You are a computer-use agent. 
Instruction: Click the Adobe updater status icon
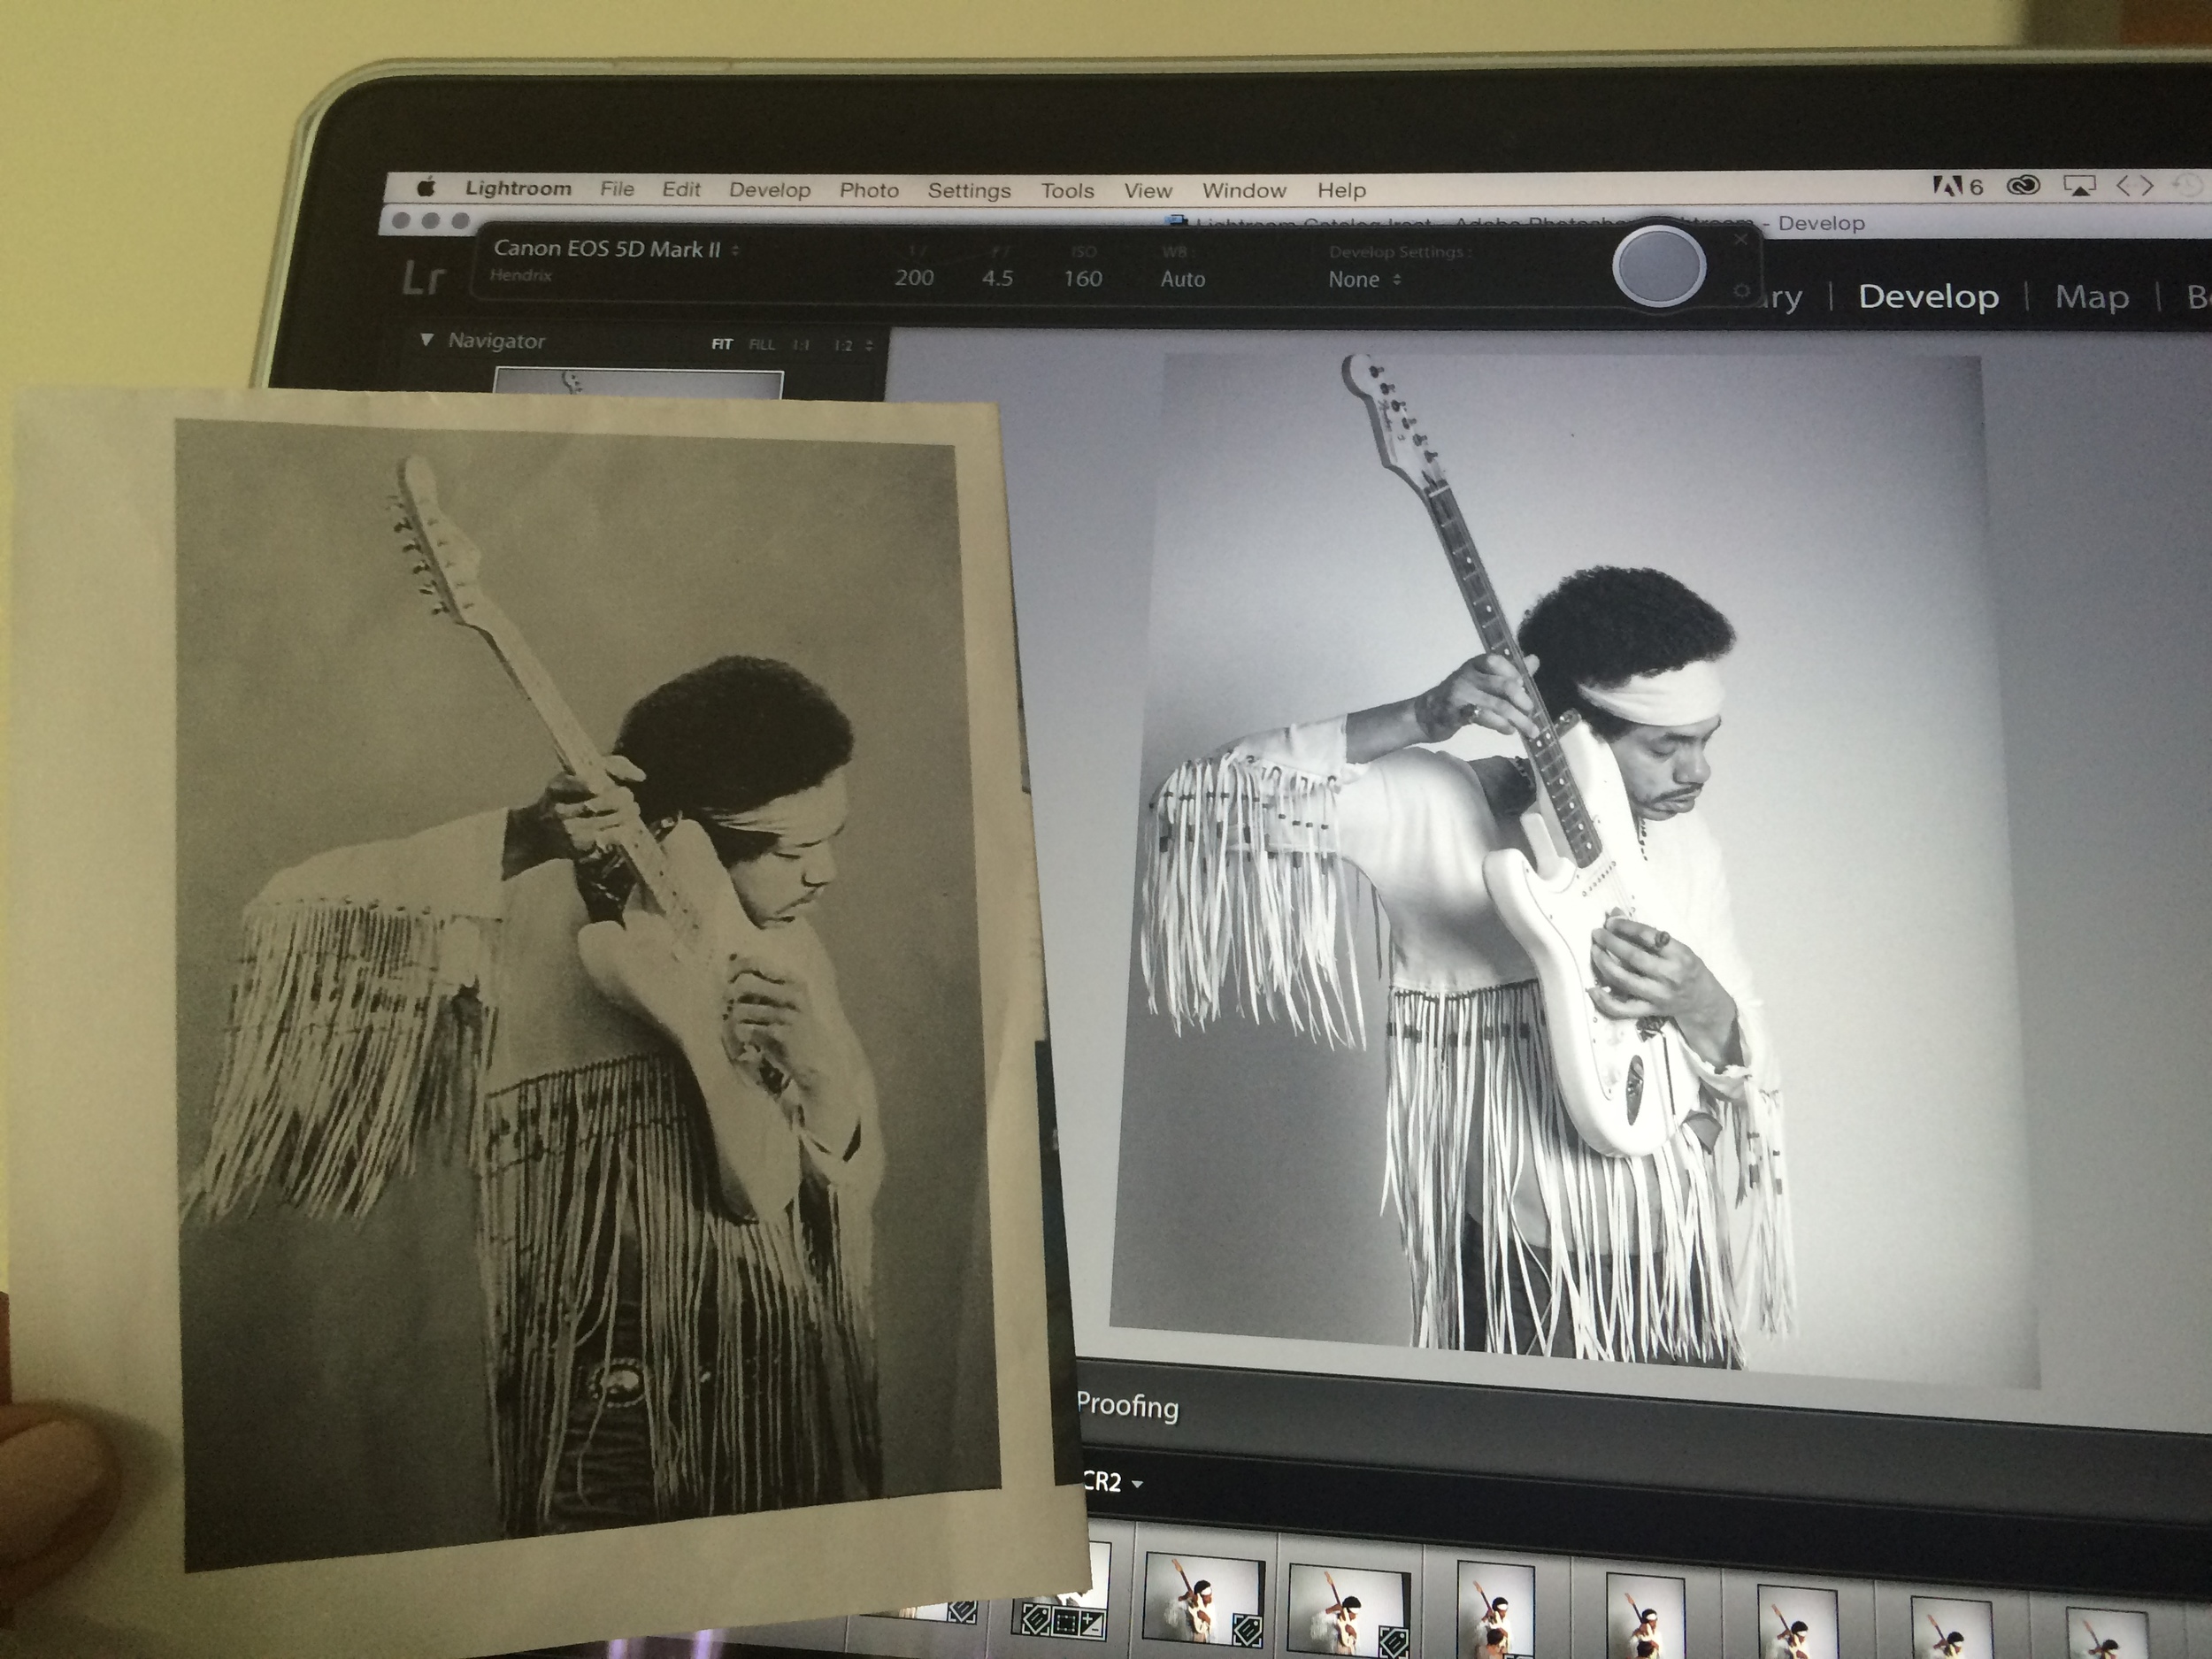pyautogui.click(x=1958, y=186)
